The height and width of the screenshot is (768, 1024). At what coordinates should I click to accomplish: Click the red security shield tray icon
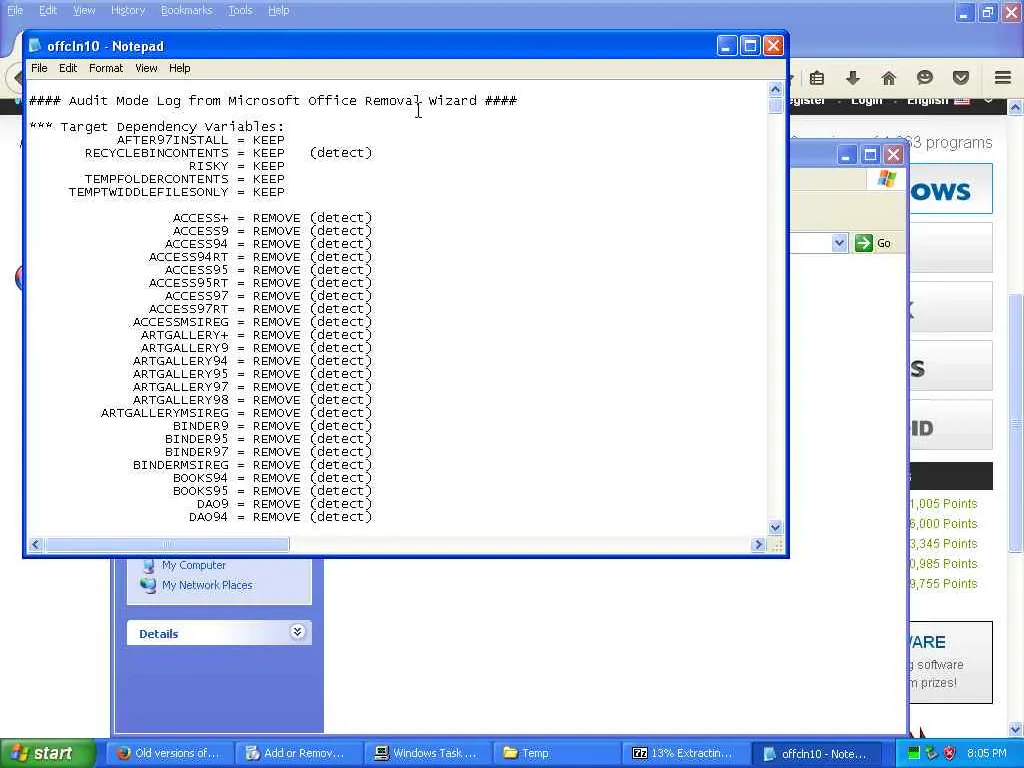pyautogui.click(x=950, y=753)
